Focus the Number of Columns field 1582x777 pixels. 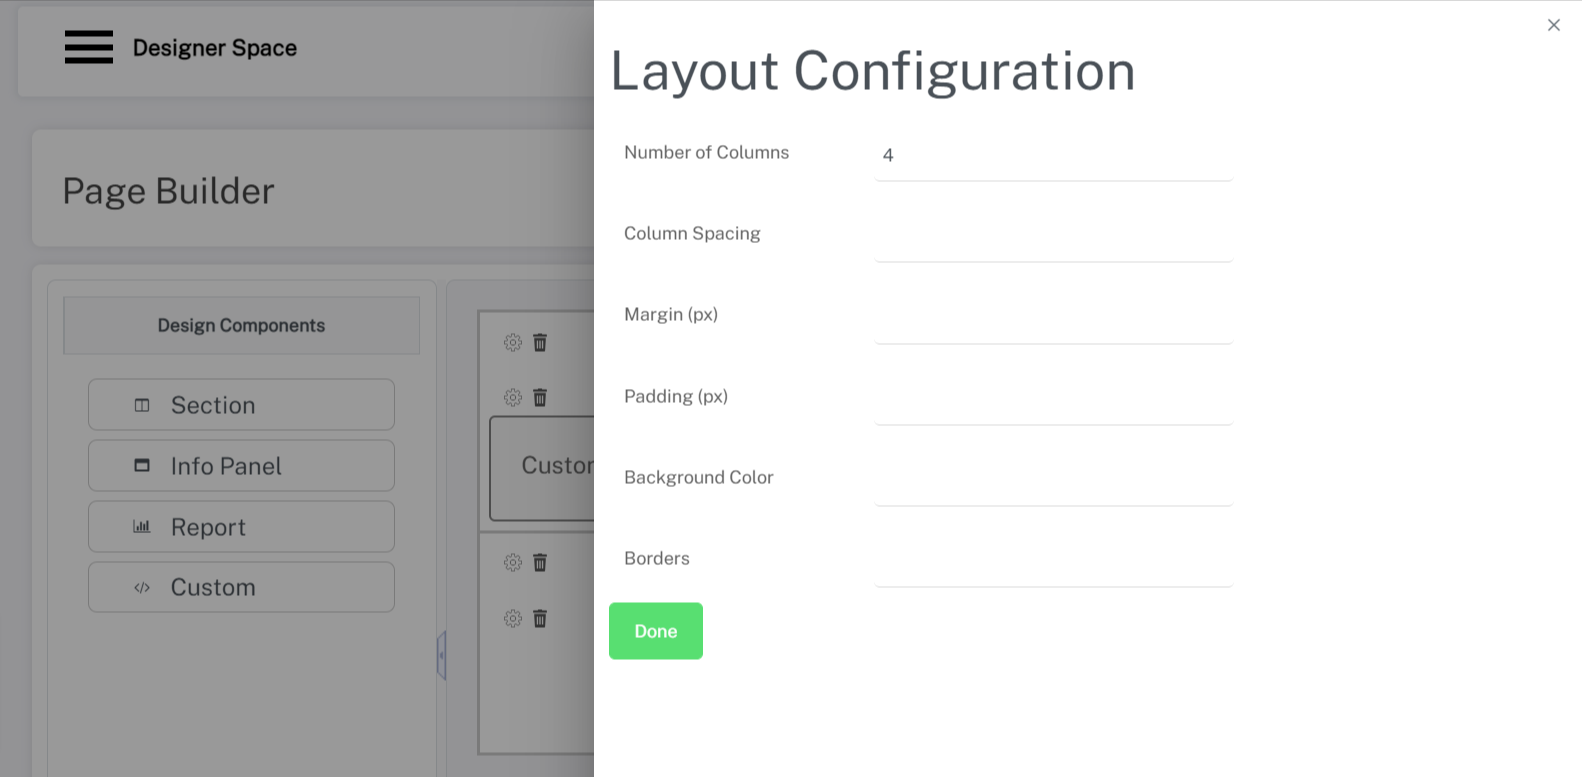click(x=1053, y=155)
